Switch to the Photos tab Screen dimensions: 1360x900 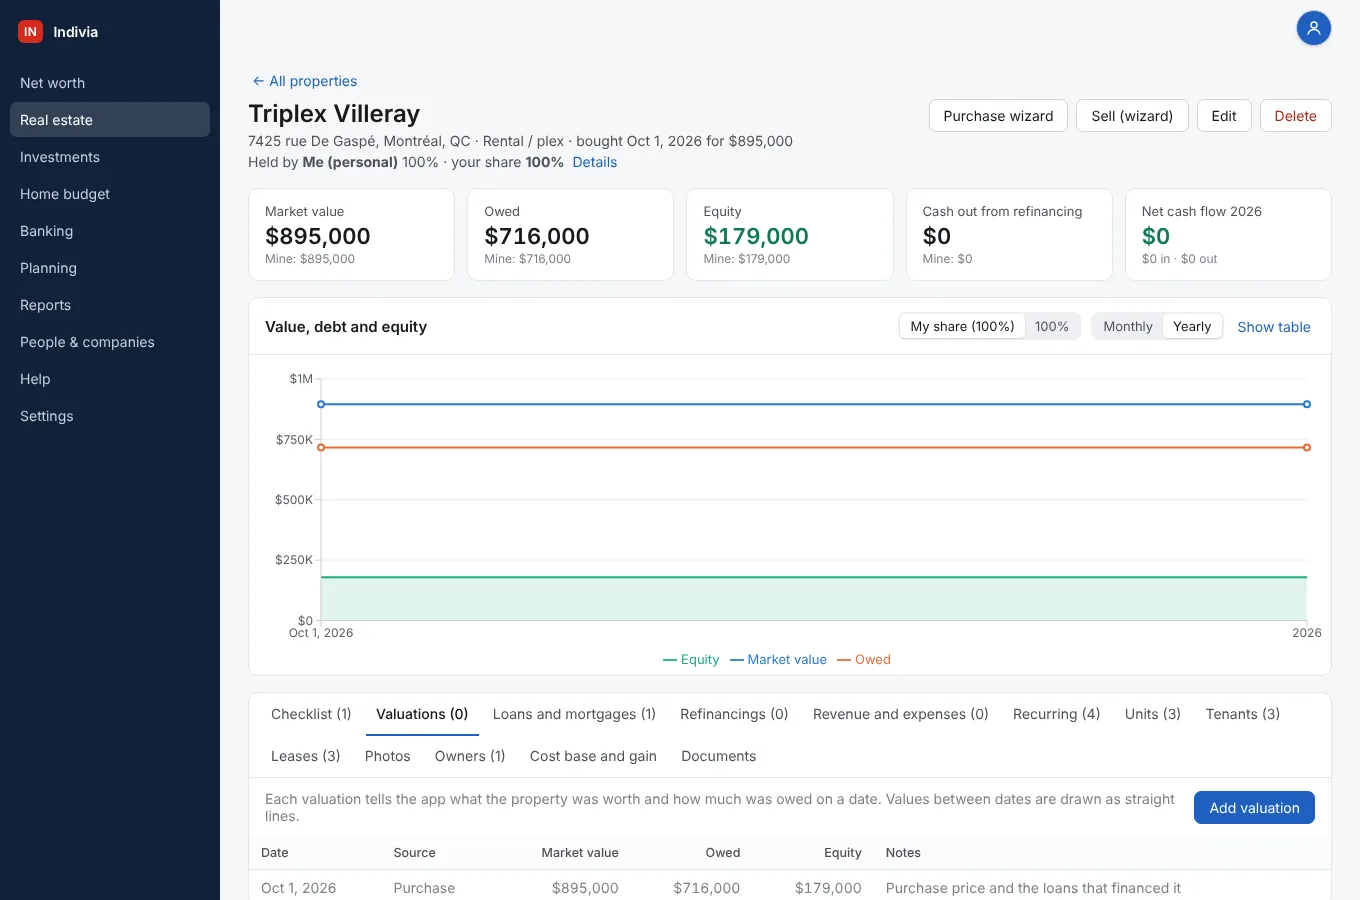tap(388, 756)
